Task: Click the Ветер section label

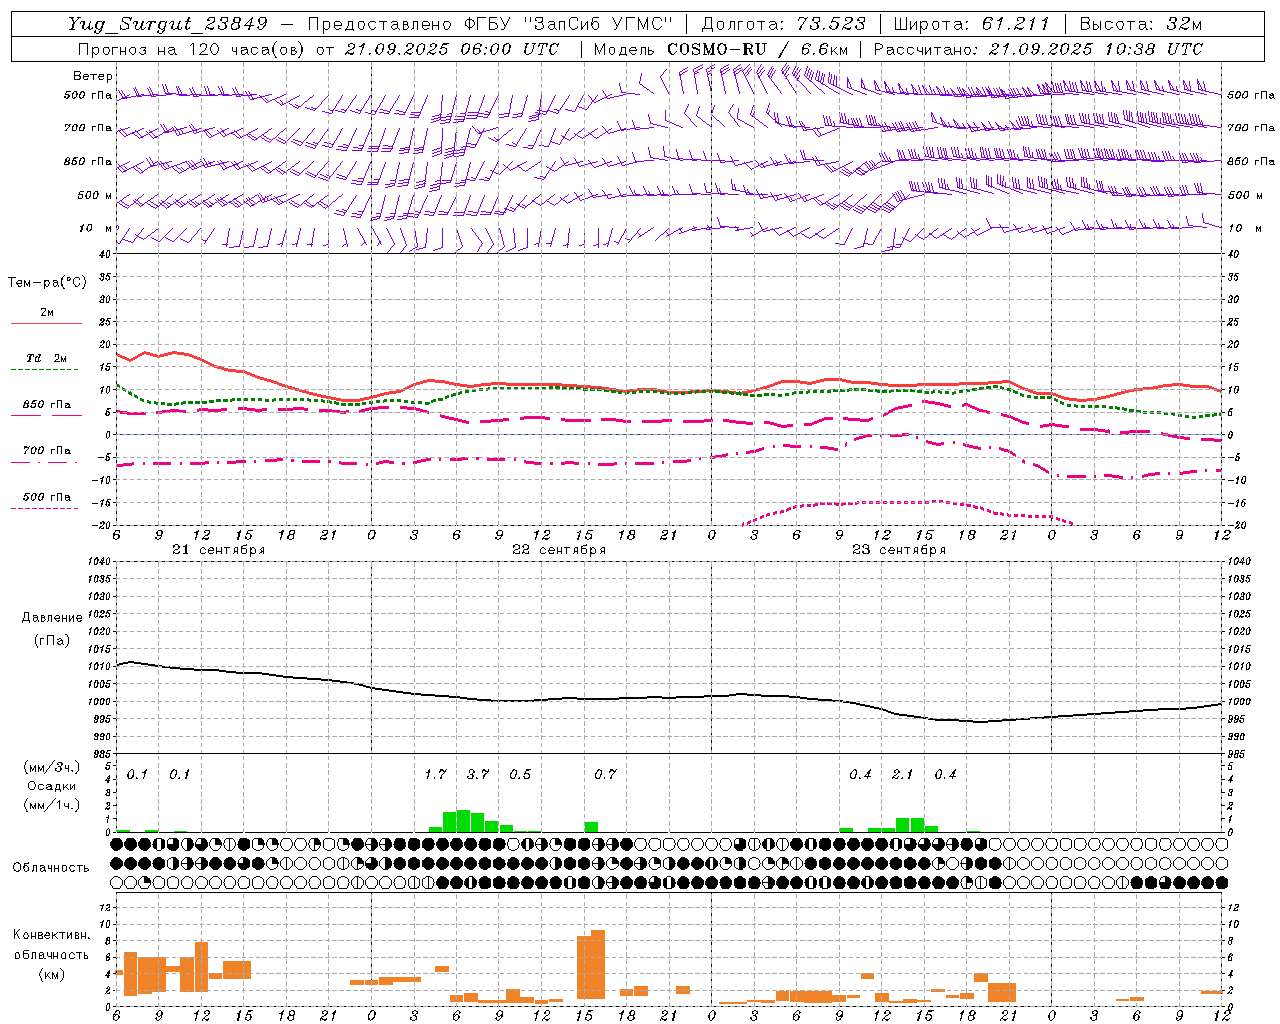Action: coord(93,76)
